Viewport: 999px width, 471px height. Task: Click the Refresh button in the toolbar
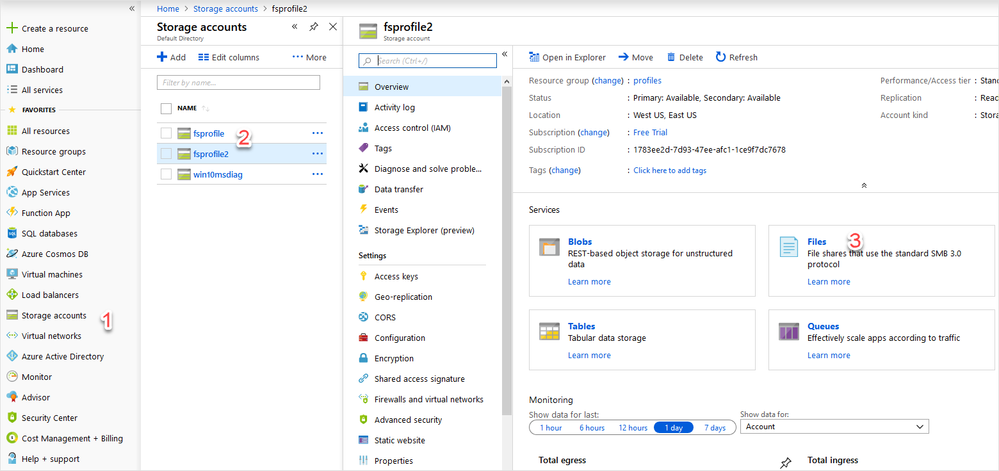(737, 57)
